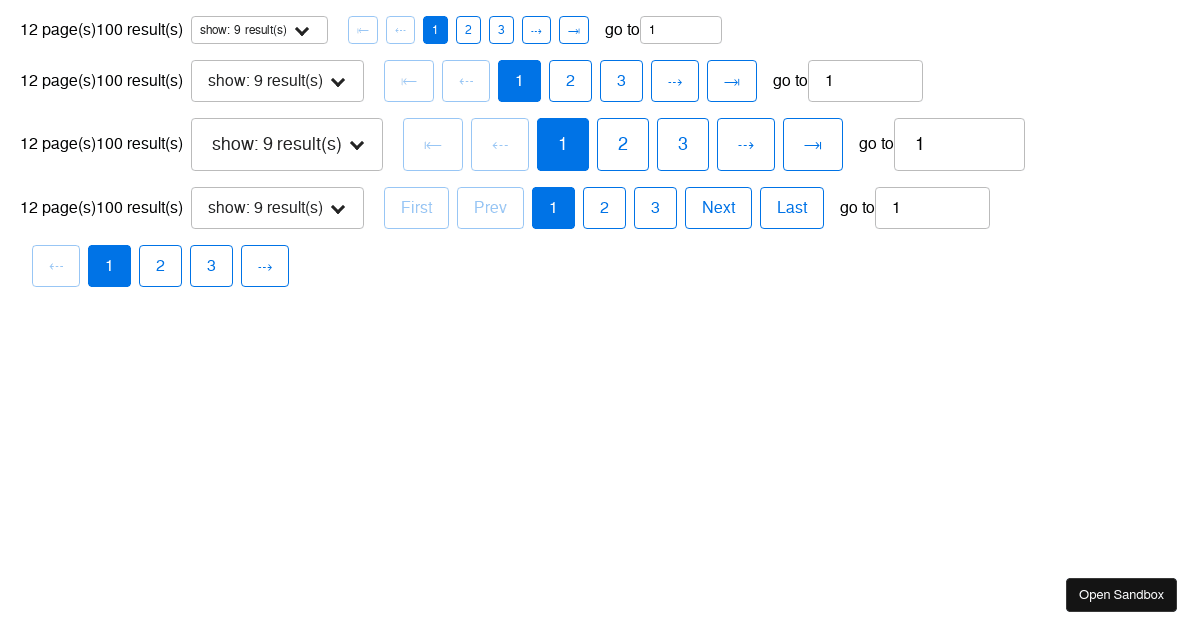Viewport: 1200px width, 630px height.
Task: Click previous arrow in bottom simple pagination
Action: coord(56,266)
